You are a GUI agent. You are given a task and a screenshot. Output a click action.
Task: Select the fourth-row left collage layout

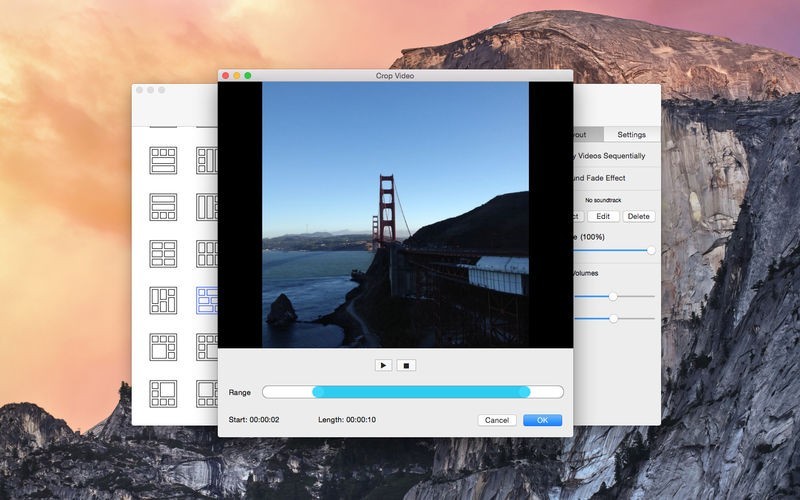[163, 300]
